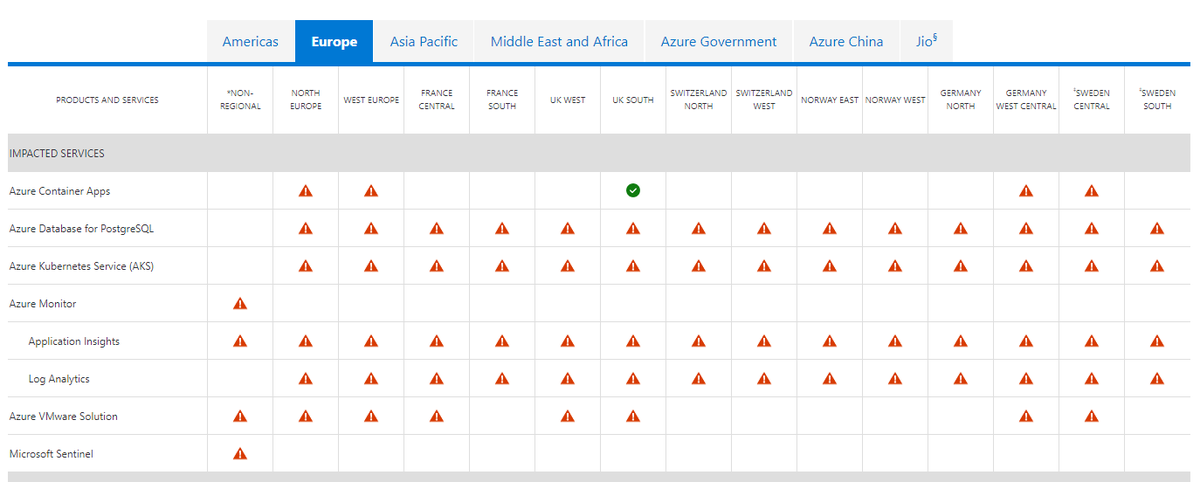Click AKS warning under Germany North
1200x482 pixels.
tap(961, 266)
